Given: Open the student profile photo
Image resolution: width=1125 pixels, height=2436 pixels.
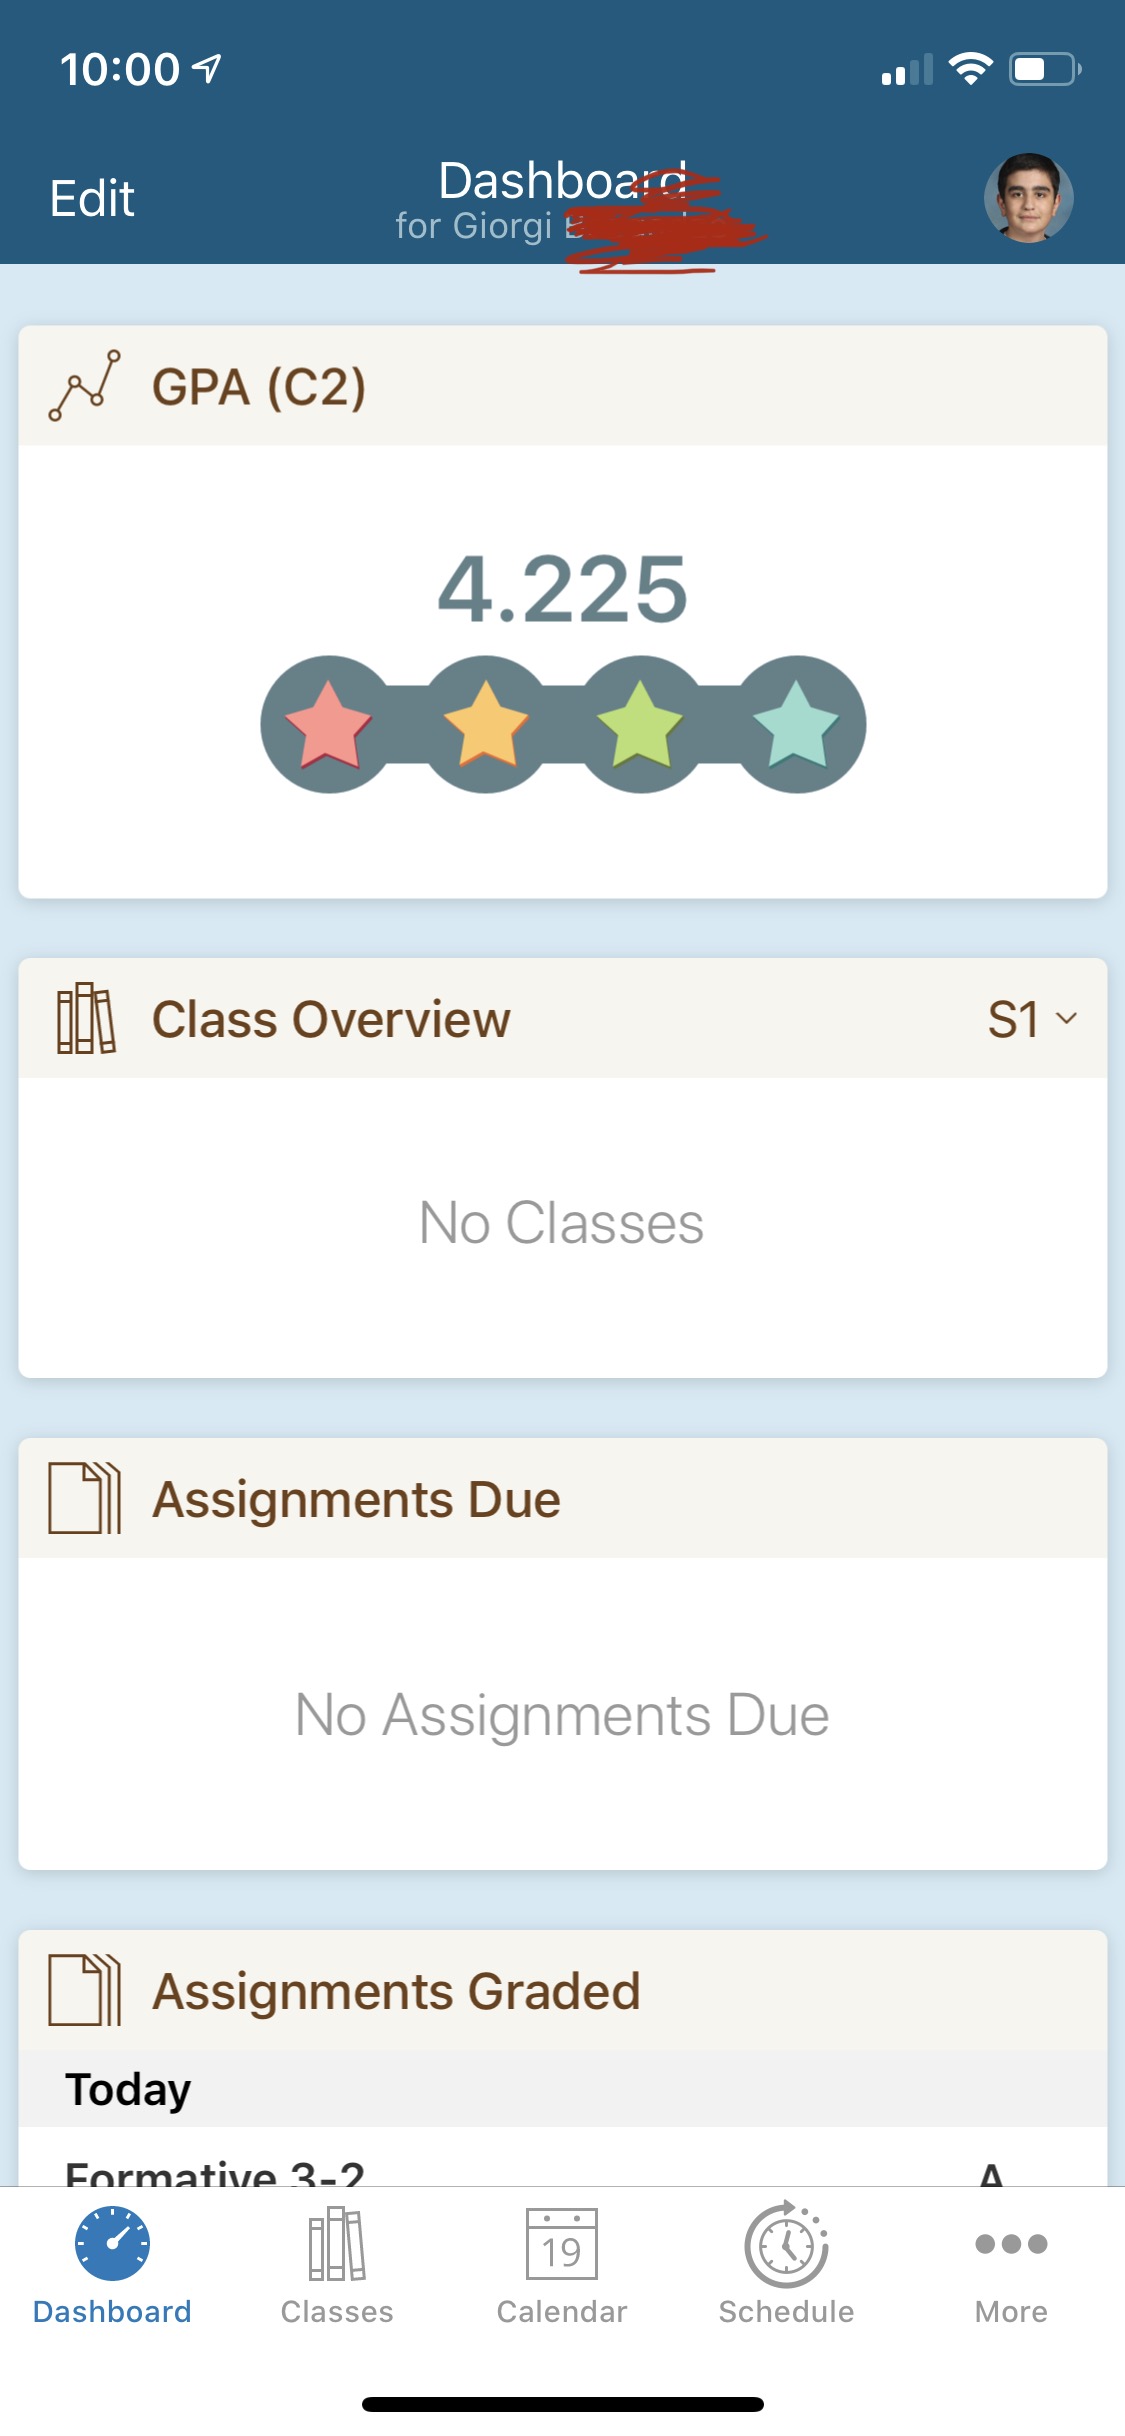Looking at the screenshot, I should [x=1028, y=198].
